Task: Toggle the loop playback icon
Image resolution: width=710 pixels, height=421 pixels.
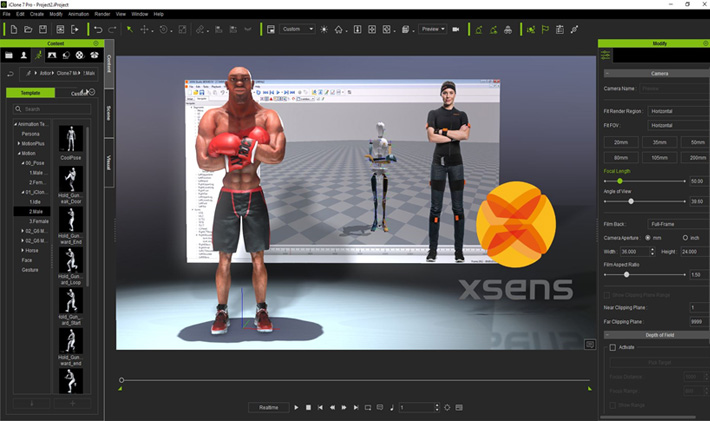Action: point(368,407)
